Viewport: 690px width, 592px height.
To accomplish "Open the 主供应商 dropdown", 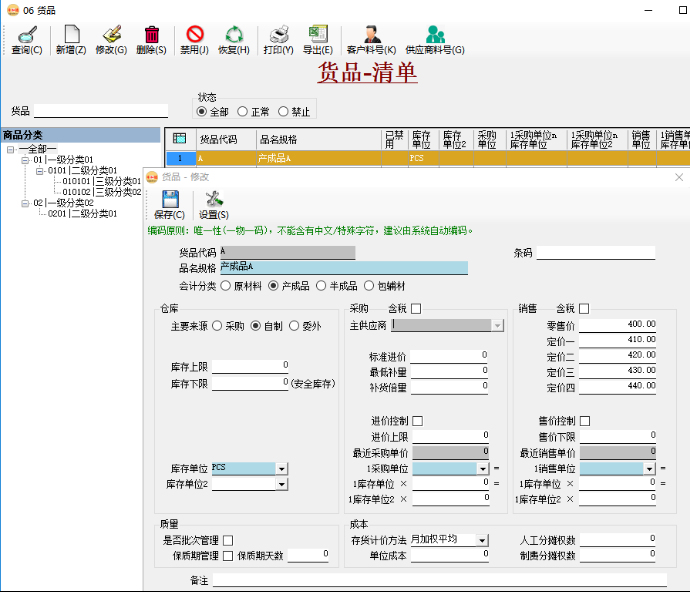I will pyautogui.click(x=497, y=325).
